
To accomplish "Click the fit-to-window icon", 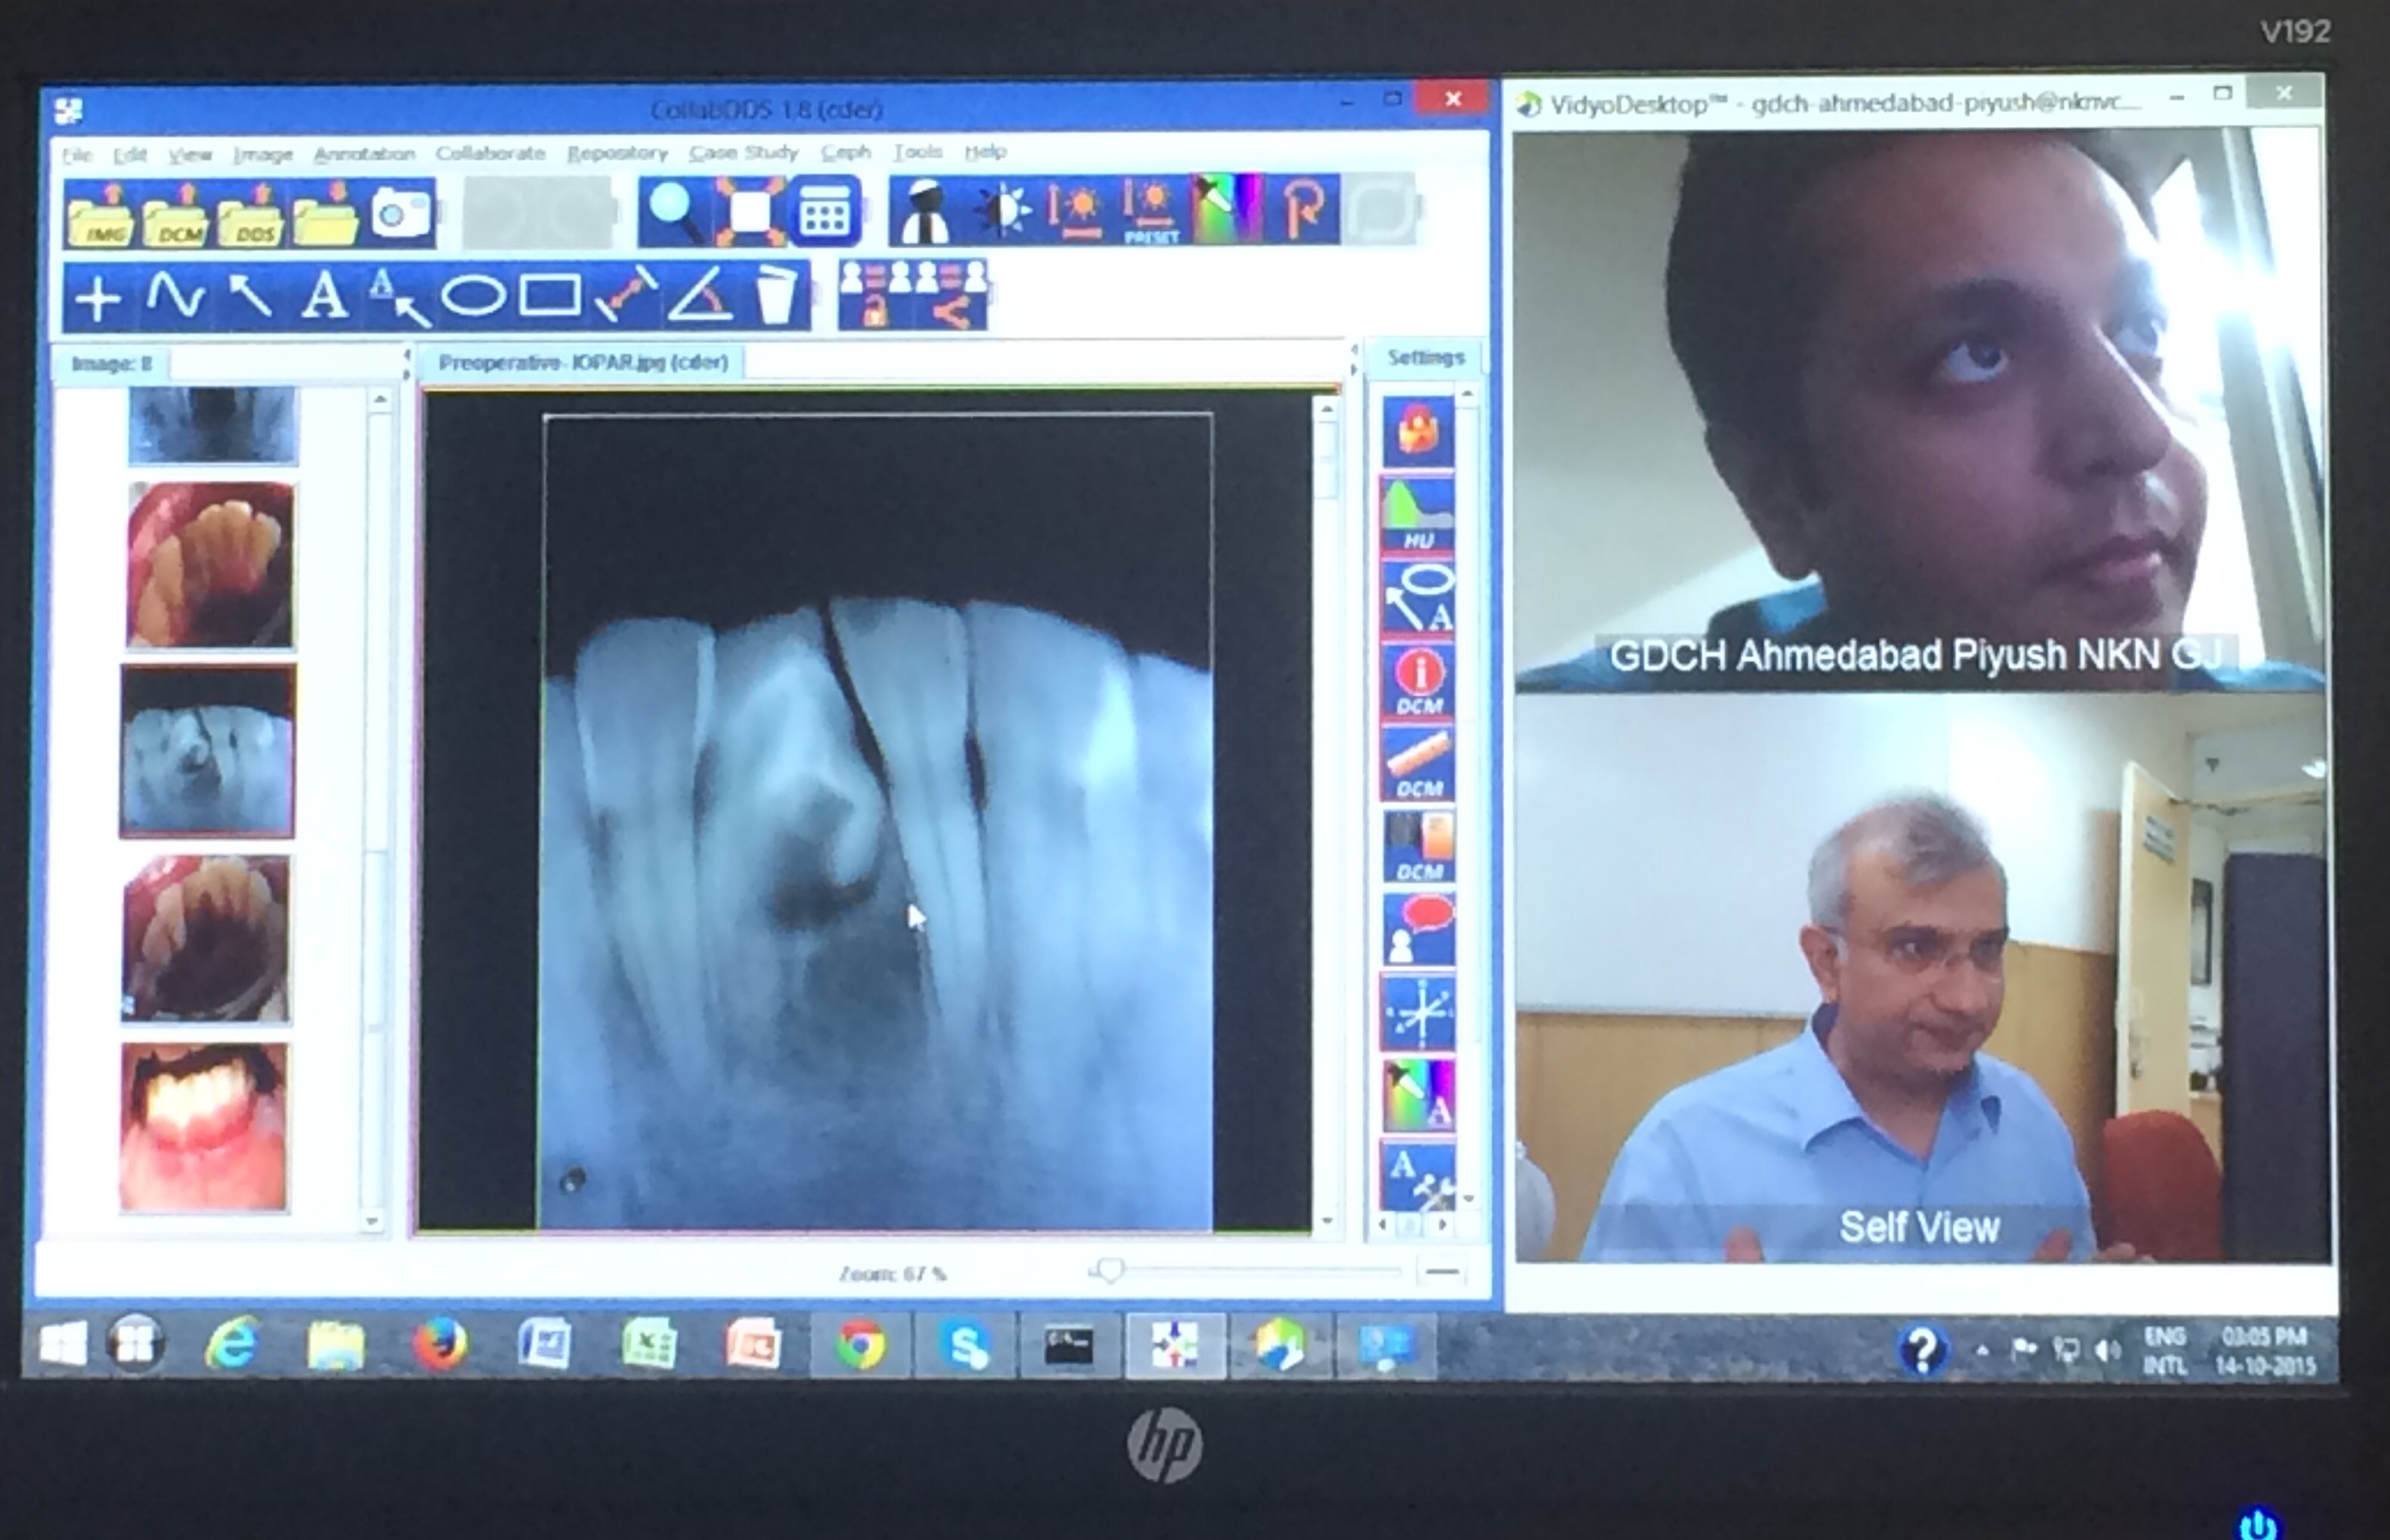I will tap(750, 211).
